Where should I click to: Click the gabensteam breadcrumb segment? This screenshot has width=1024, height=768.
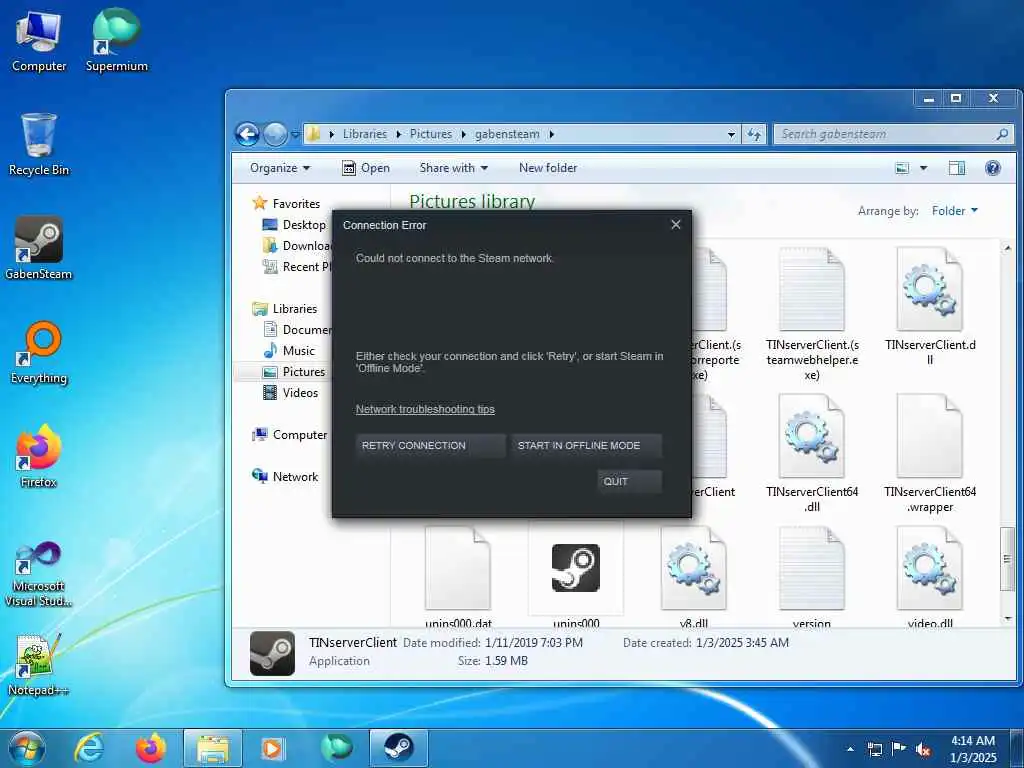[507, 134]
